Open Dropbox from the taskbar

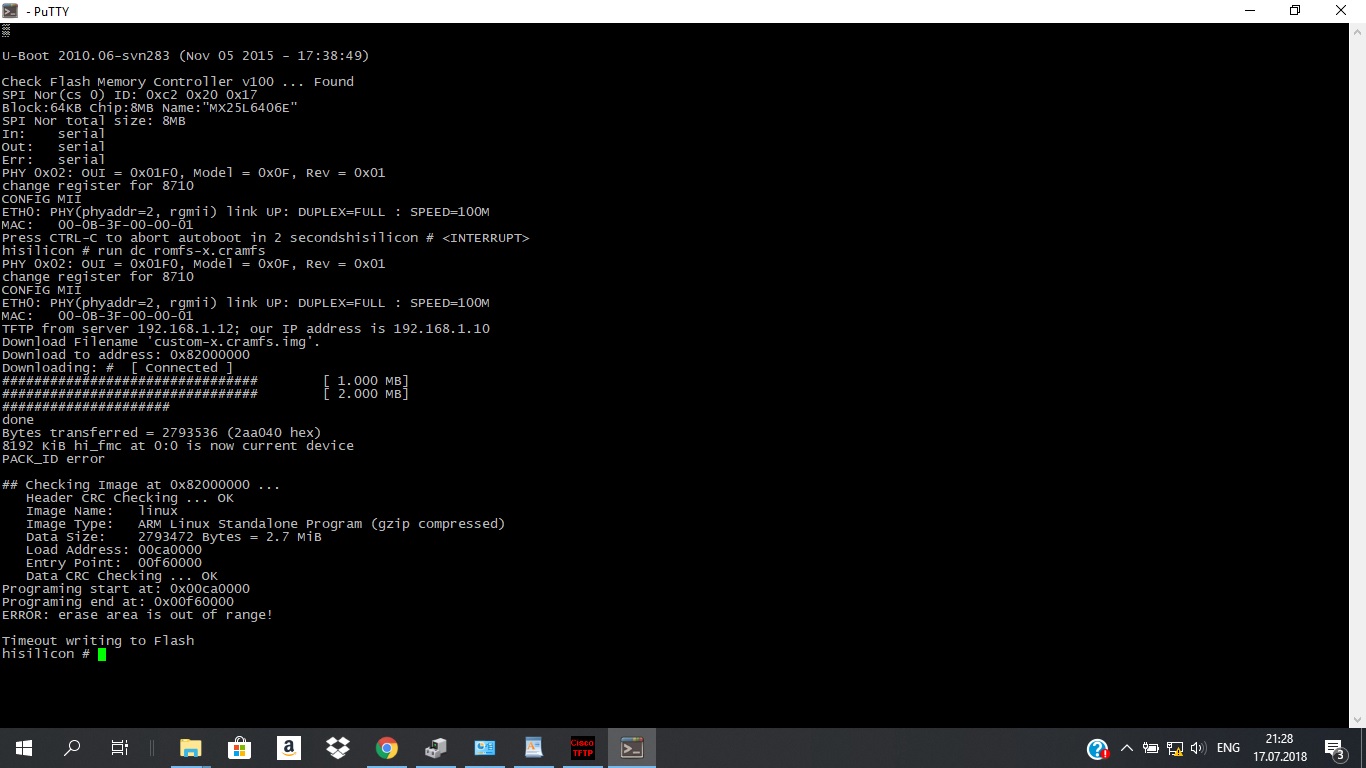pyautogui.click(x=337, y=748)
